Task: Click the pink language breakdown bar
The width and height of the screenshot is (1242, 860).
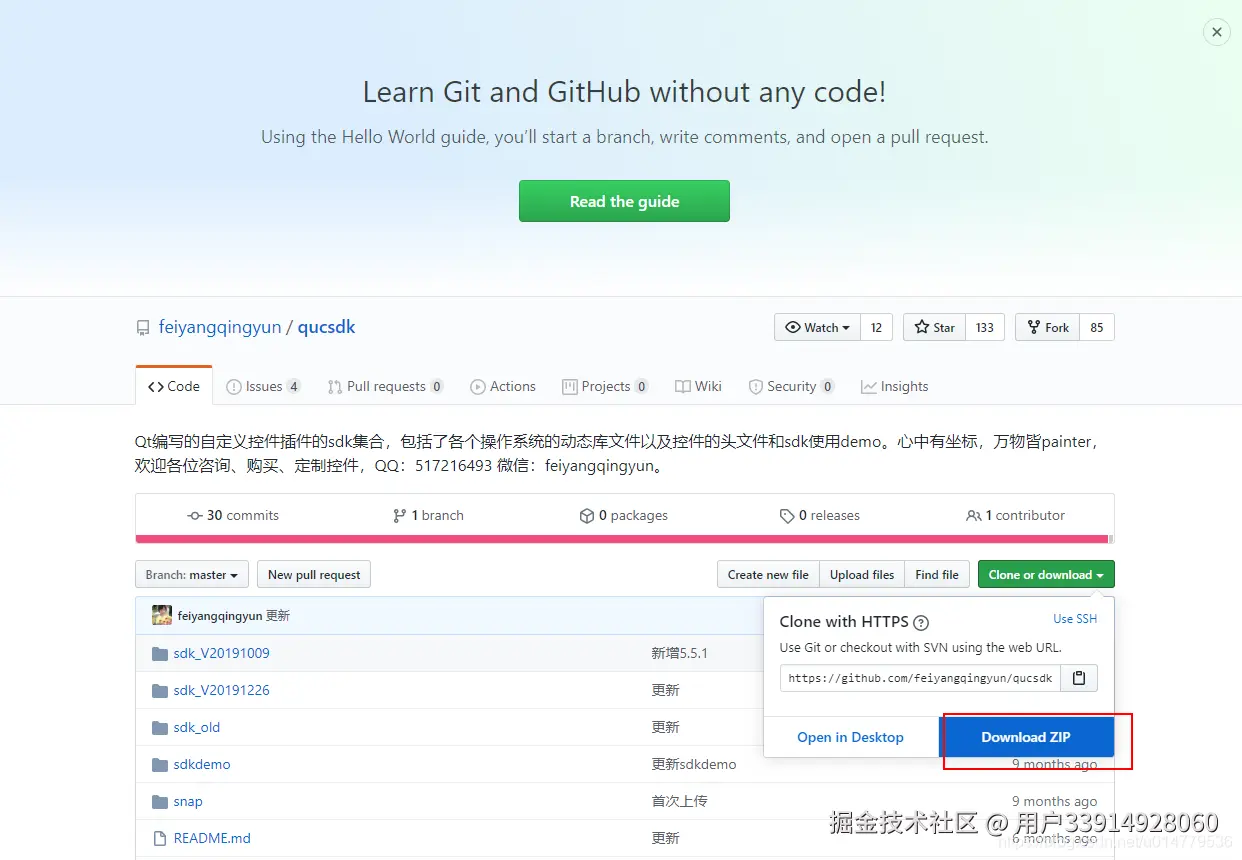Action: click(622, 539)
